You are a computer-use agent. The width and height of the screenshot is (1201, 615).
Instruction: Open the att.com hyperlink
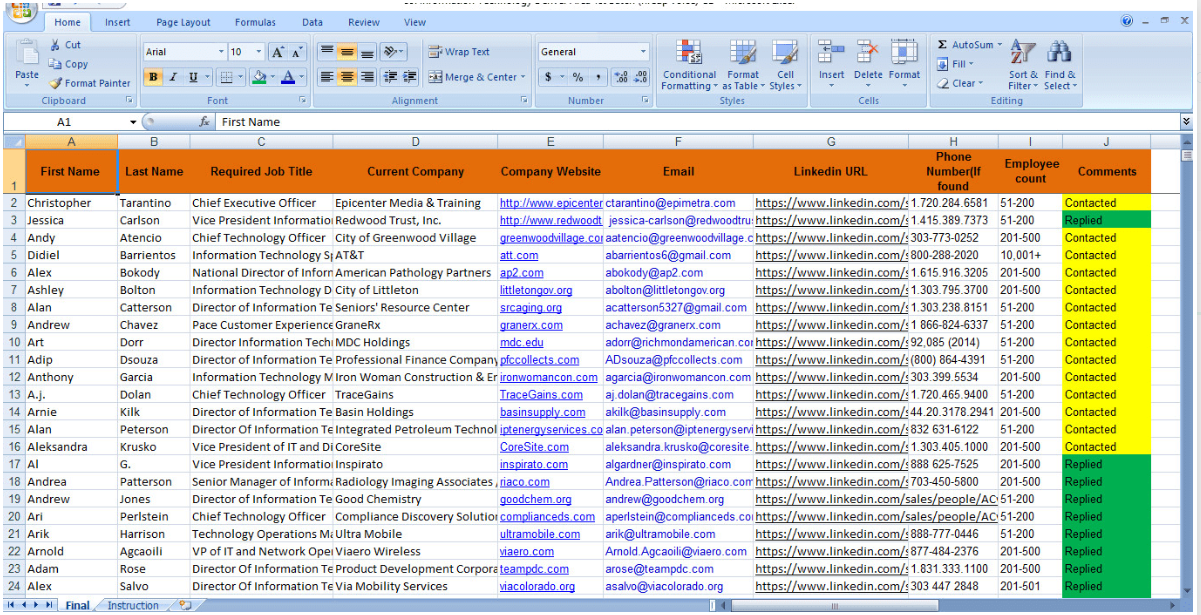tap(519, 254)
